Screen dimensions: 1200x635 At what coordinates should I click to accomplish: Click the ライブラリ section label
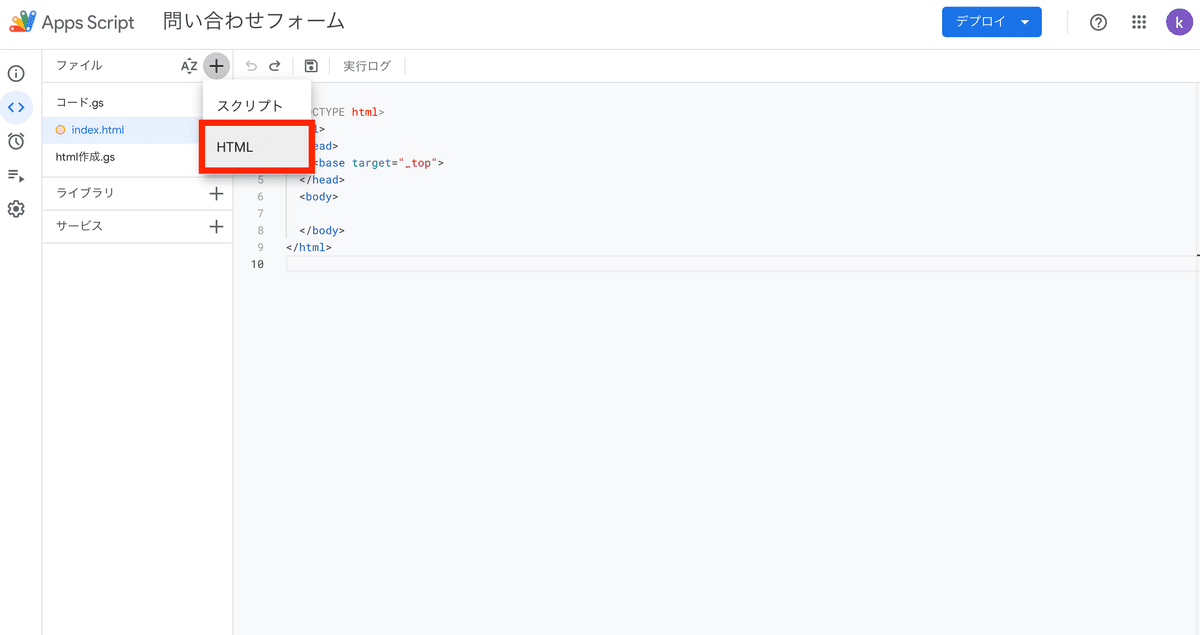coord(85,194)
